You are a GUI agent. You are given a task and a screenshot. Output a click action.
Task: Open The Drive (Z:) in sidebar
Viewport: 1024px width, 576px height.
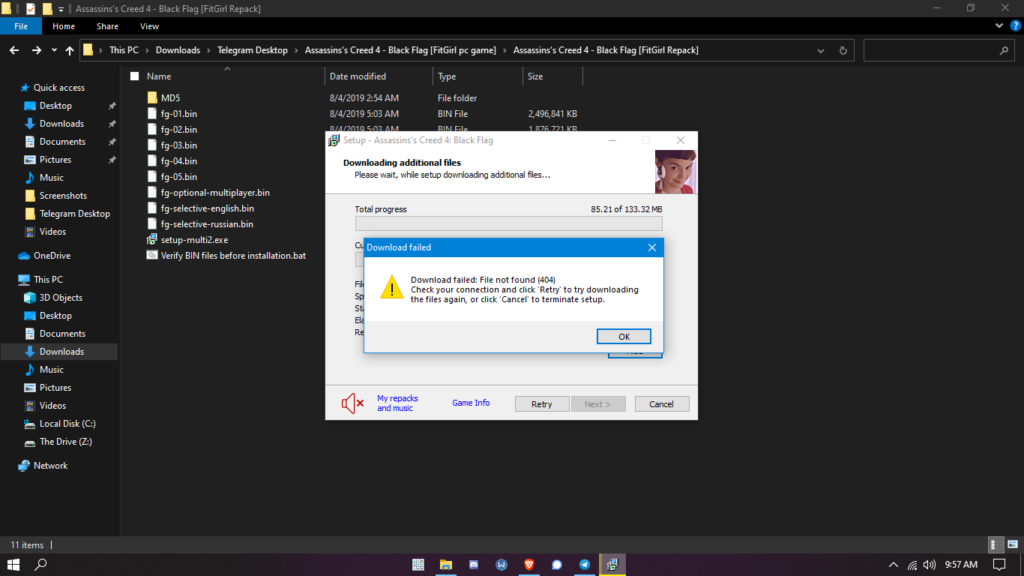pos(65,442)
